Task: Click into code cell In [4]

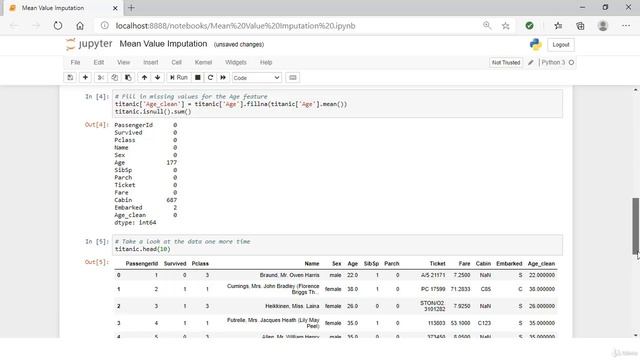Action: pyautogui.click(x=338, y=104)
